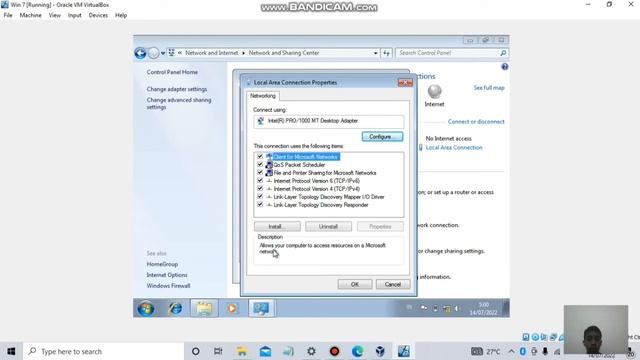Open Windows Explorer on Win 7 taskbar
640x360 pixels.
204,308
